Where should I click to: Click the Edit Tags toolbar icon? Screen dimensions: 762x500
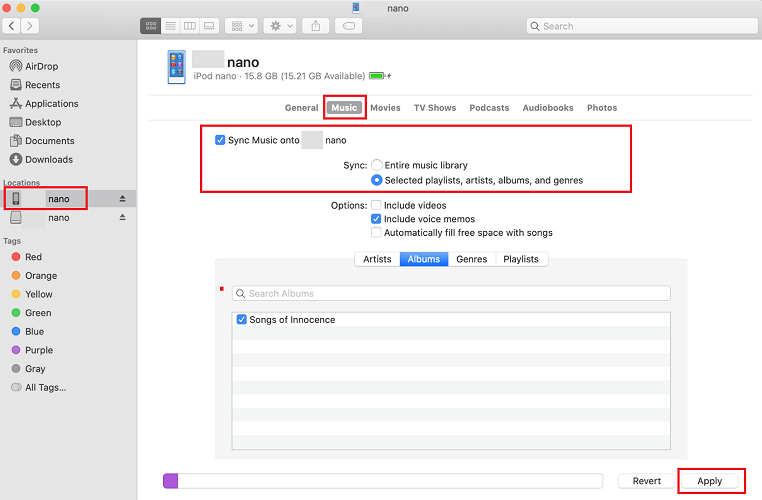point(348,26)
